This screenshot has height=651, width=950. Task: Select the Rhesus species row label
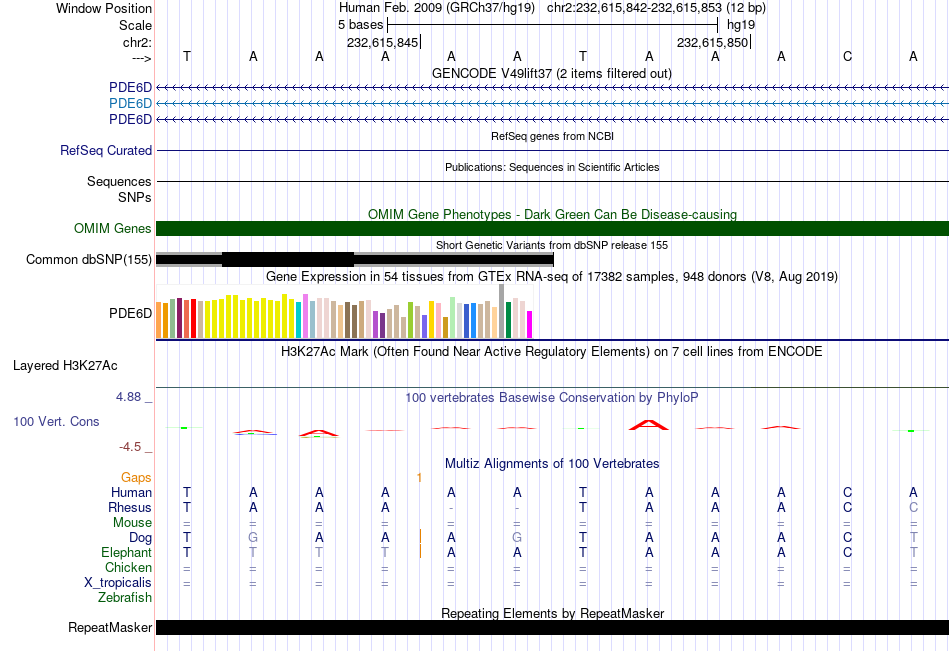130,507
